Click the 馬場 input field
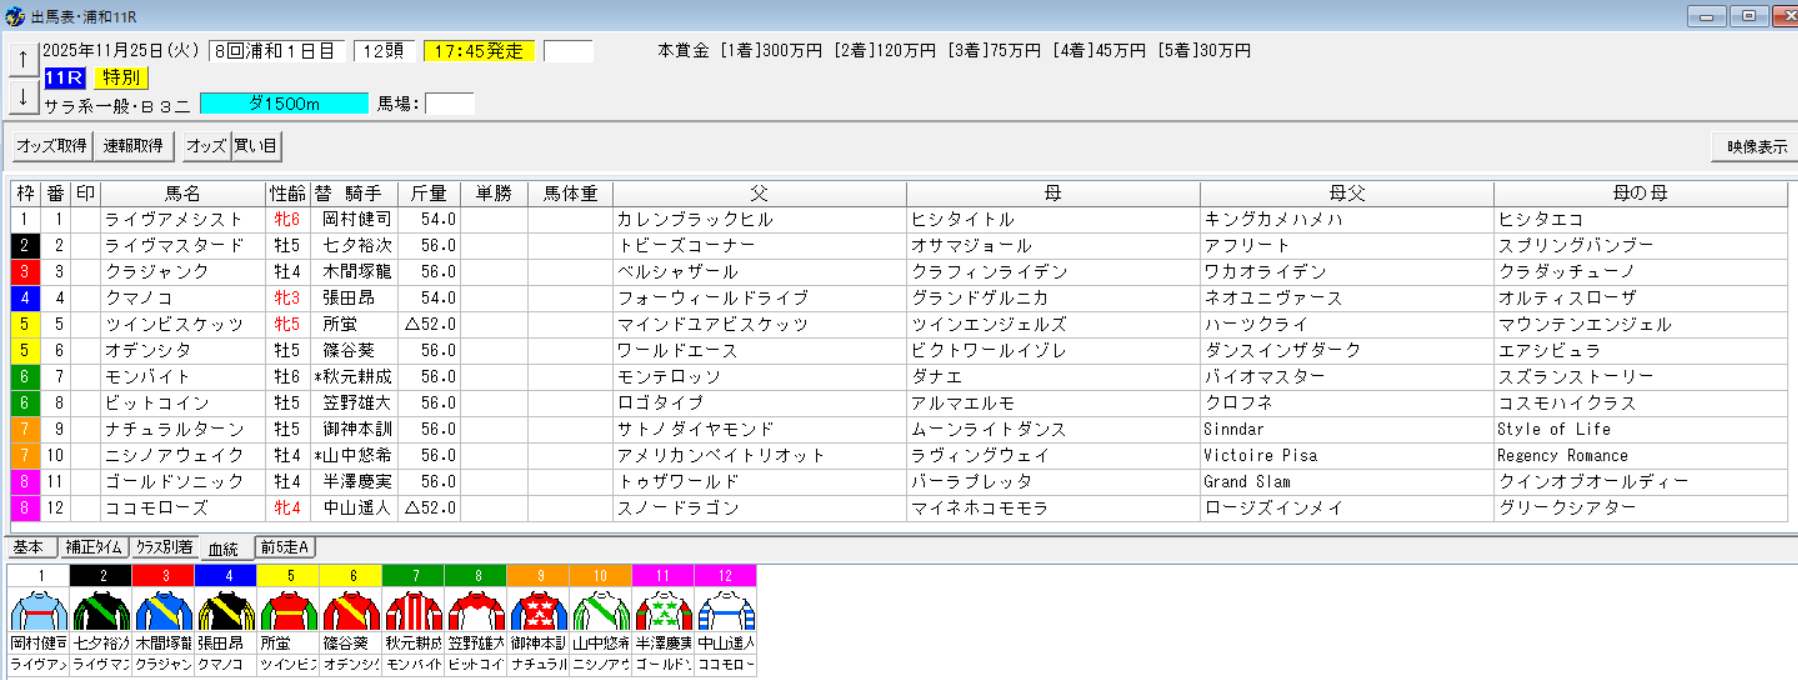The width and height of the screenshot is (1798, 680). tap(449, 104)
